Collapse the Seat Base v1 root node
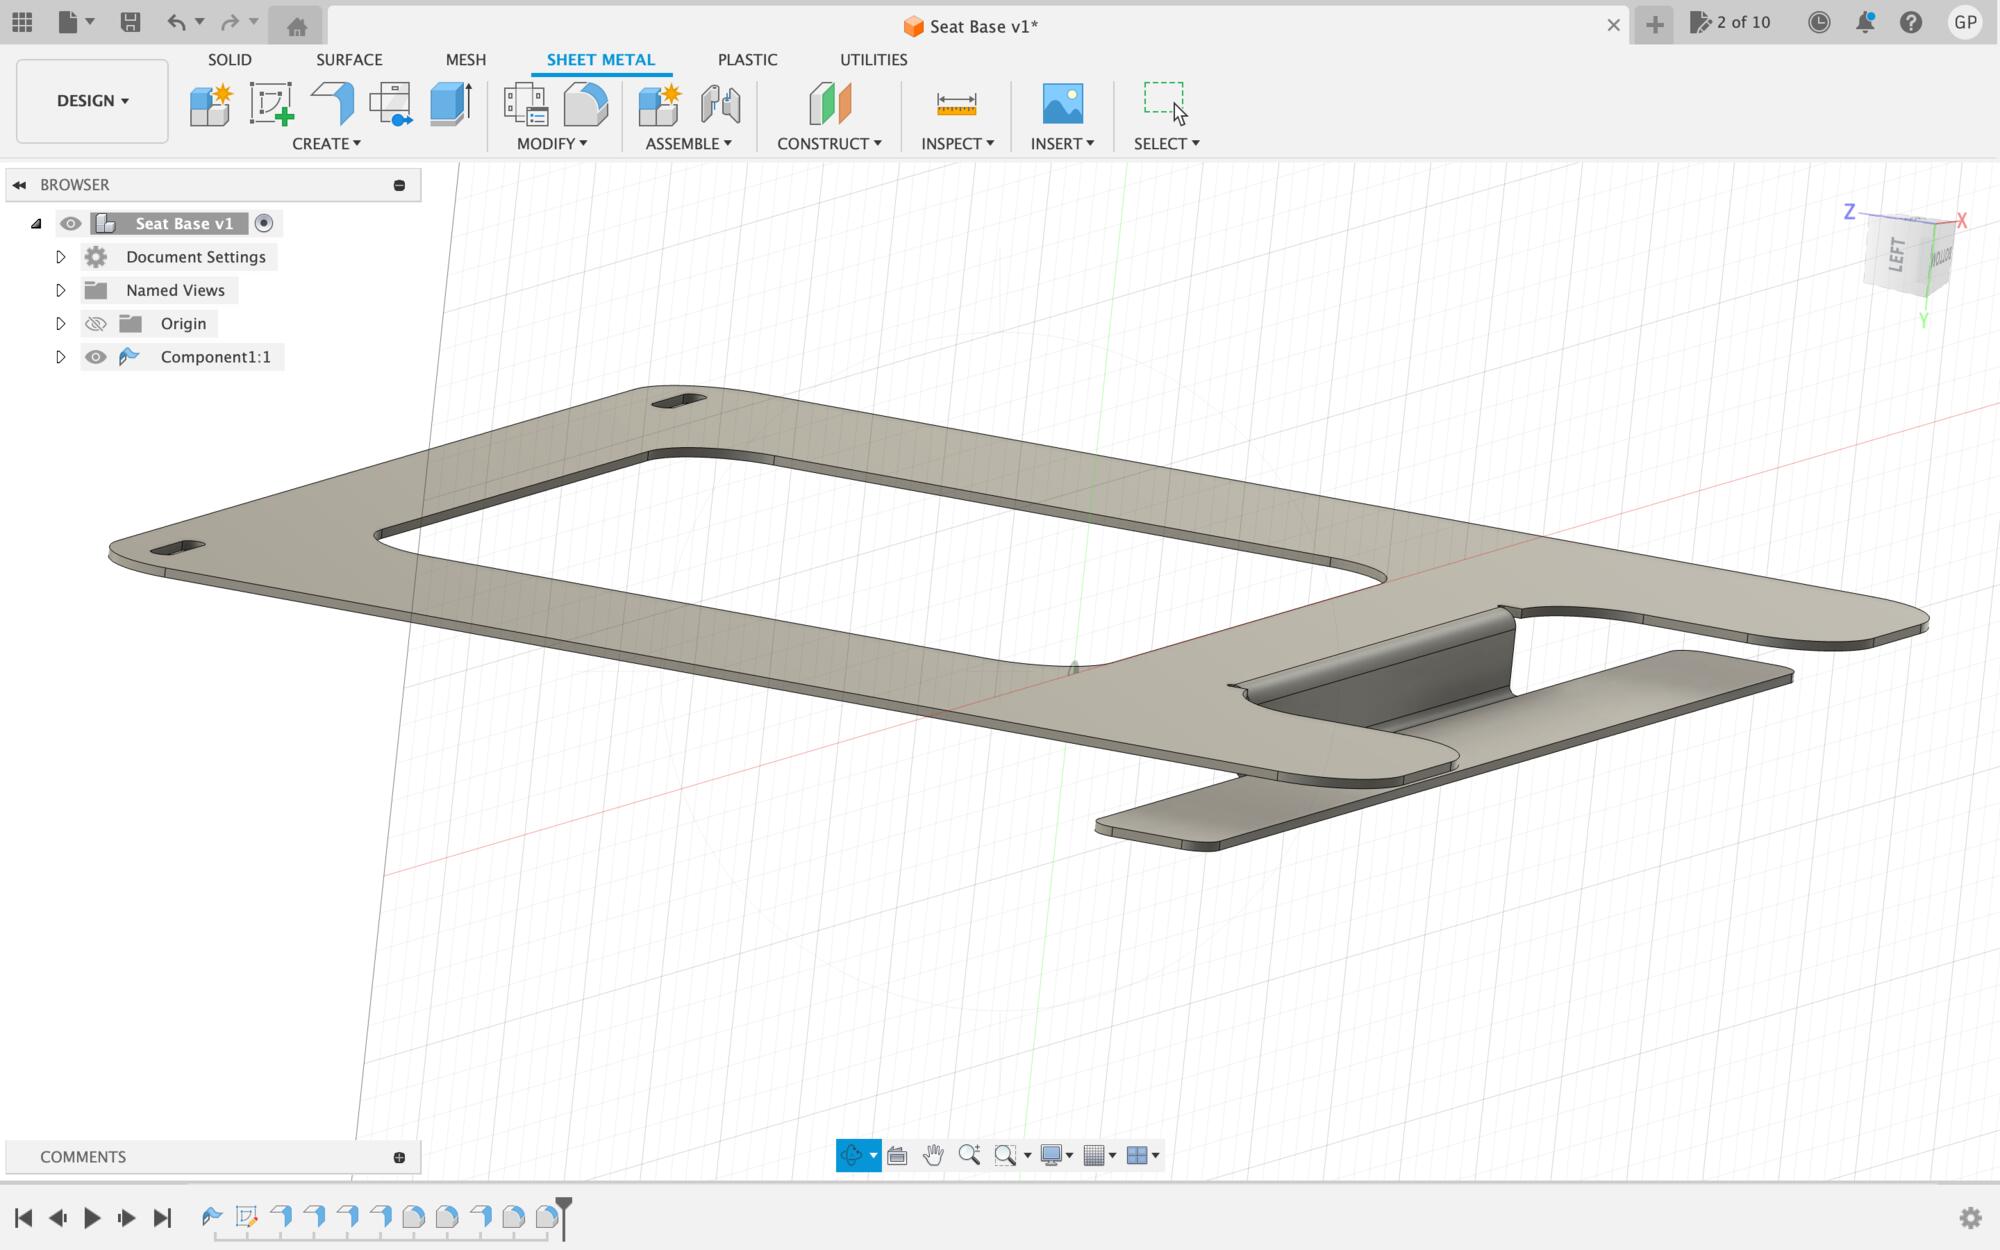Image resolution: width=2000 pixels, height=1250 pixels. pyautogui.click(x=36, y=224)
